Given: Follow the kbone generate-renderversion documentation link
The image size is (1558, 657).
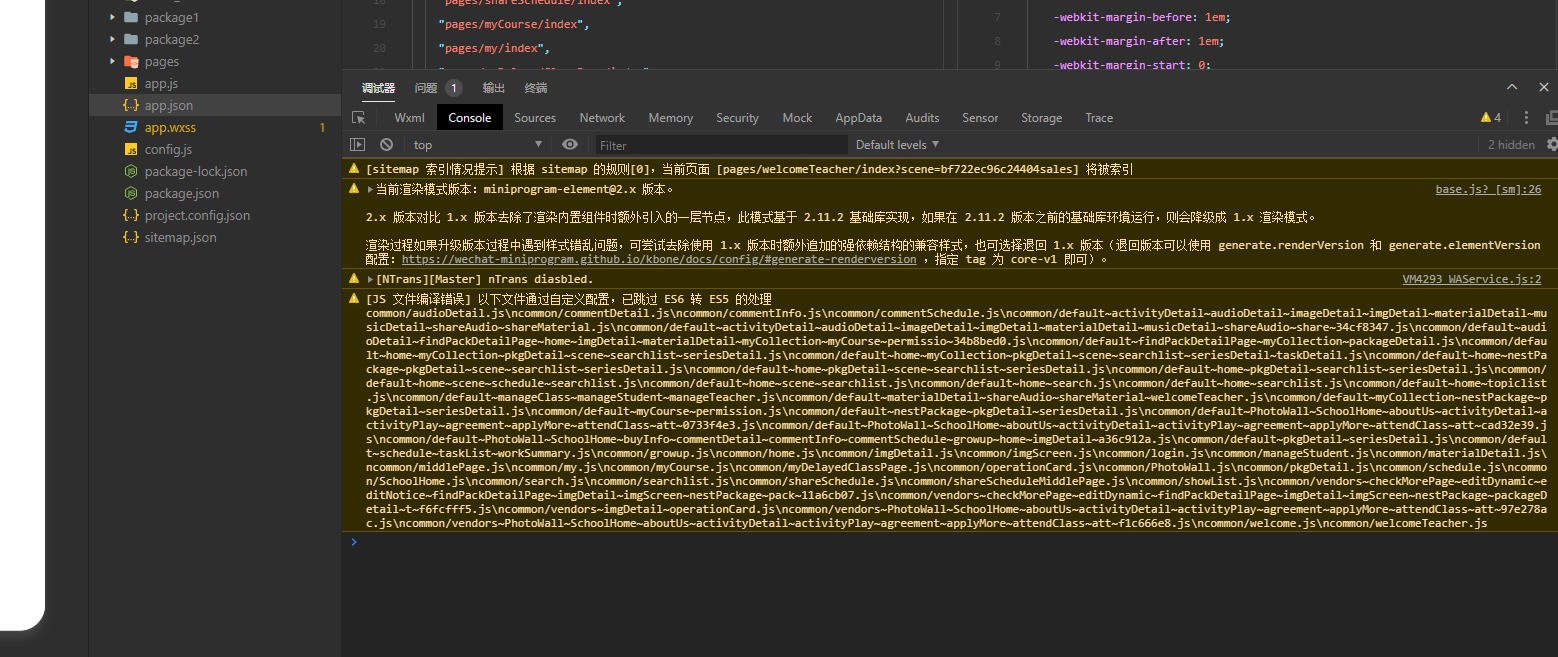Looking at the screenshot, I should click(x=660, y=259).
